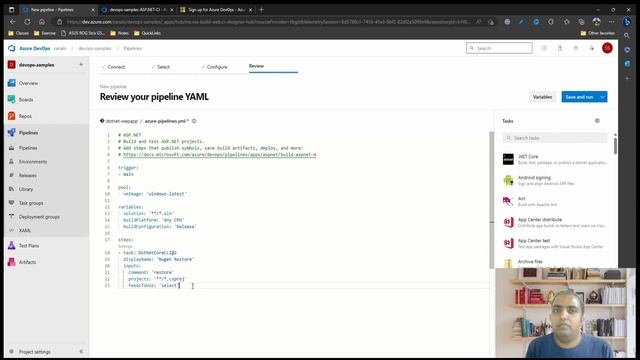Click the Azure DevOps logo

tap(11, 48)
